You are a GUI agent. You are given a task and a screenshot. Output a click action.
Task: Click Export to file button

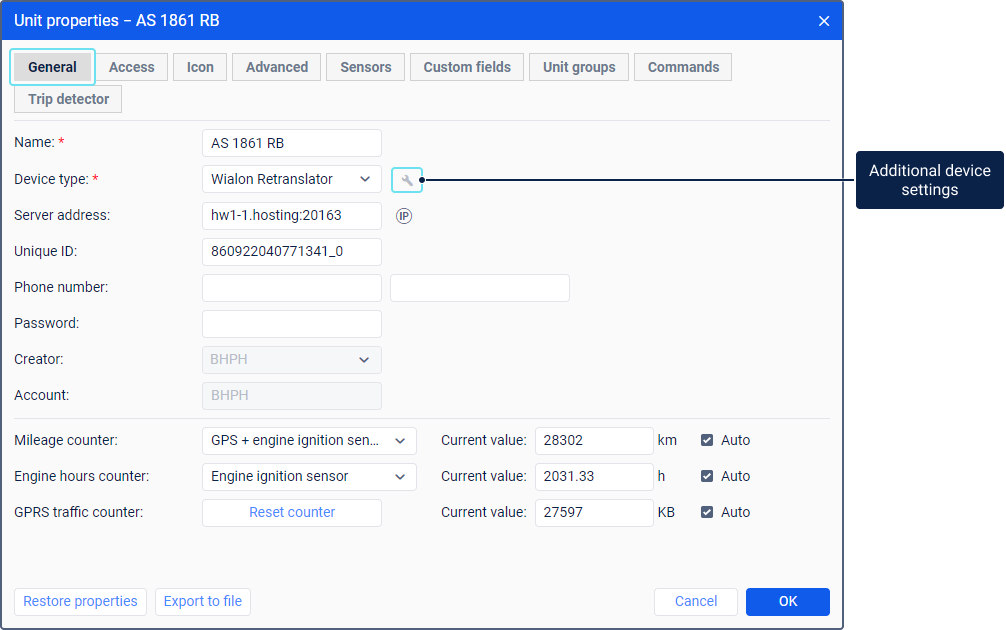(x=203, y=602)
